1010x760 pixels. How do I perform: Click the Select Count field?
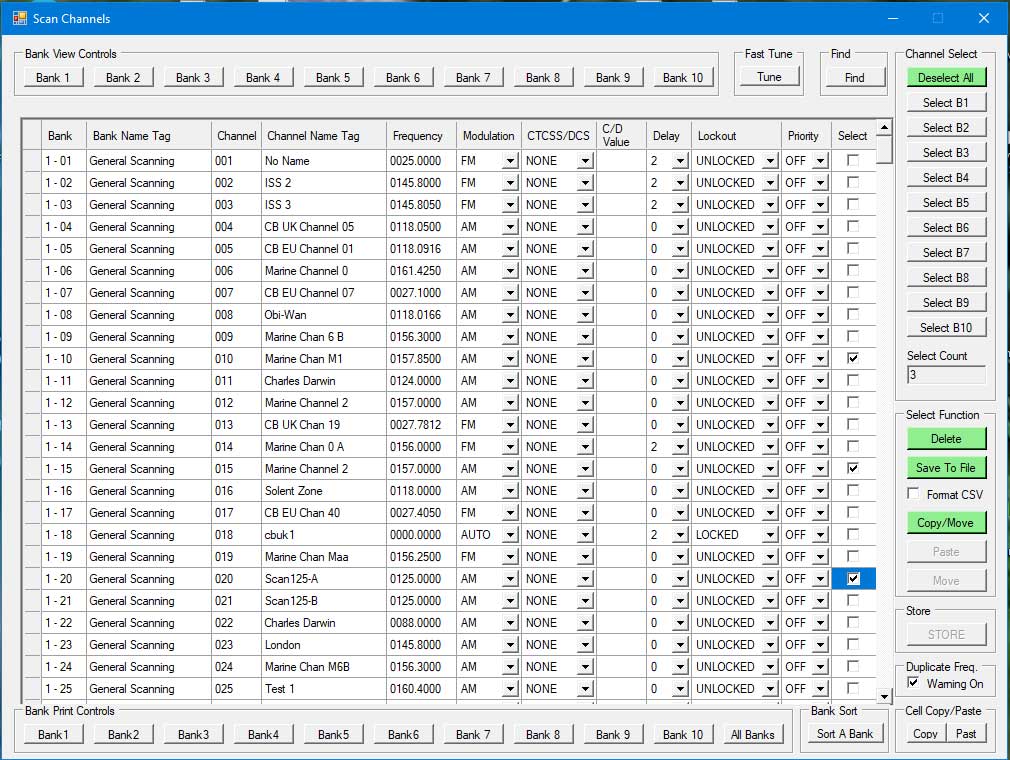946,375
